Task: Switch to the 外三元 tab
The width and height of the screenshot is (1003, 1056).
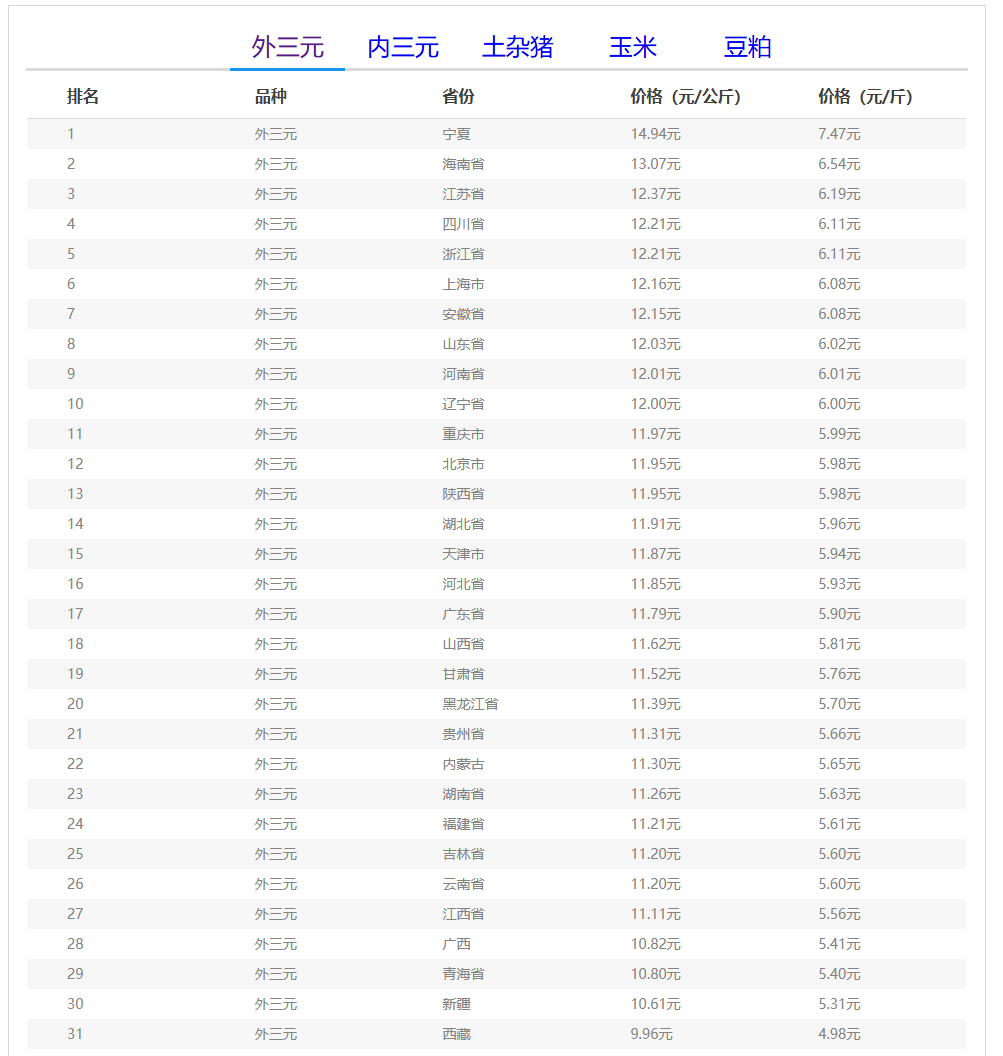Action: (287, 47)
